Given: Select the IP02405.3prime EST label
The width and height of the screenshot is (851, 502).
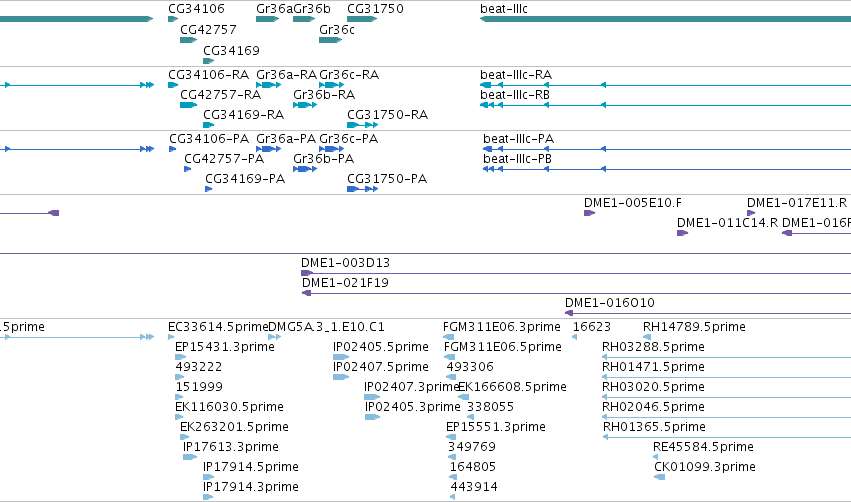Looking at the screenshot, I should 412,407.
